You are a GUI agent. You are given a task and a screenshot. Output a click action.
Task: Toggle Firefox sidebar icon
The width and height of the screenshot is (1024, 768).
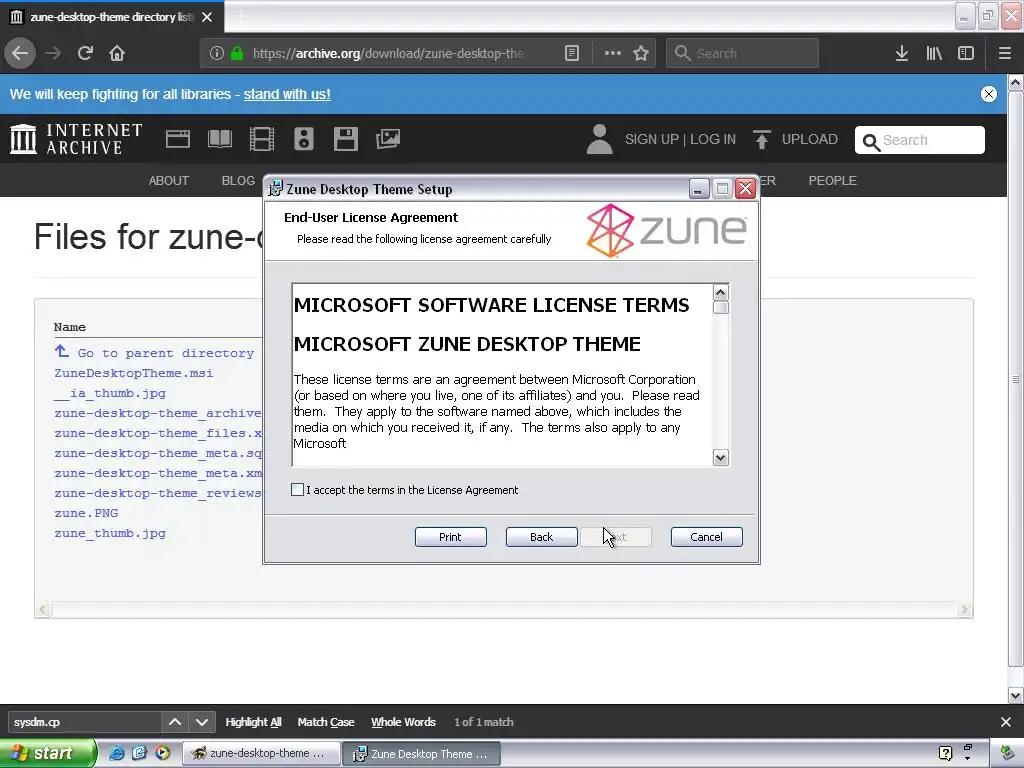[x=966, y=53]
